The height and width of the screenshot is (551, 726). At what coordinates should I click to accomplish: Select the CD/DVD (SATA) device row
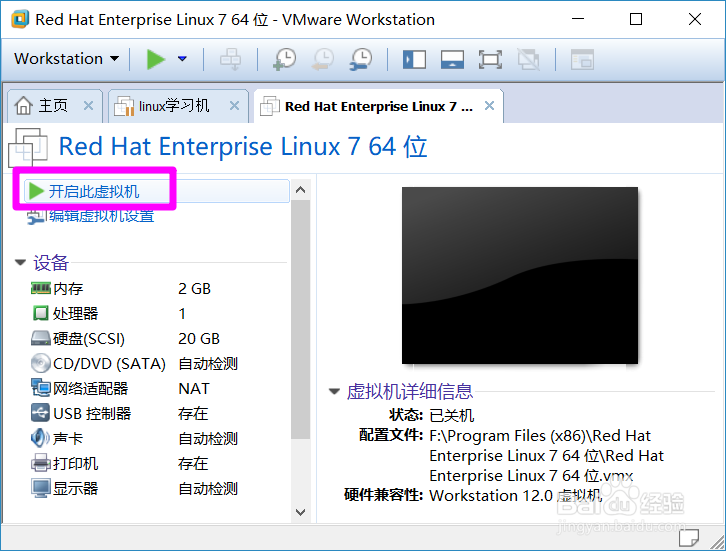point(134,364)
